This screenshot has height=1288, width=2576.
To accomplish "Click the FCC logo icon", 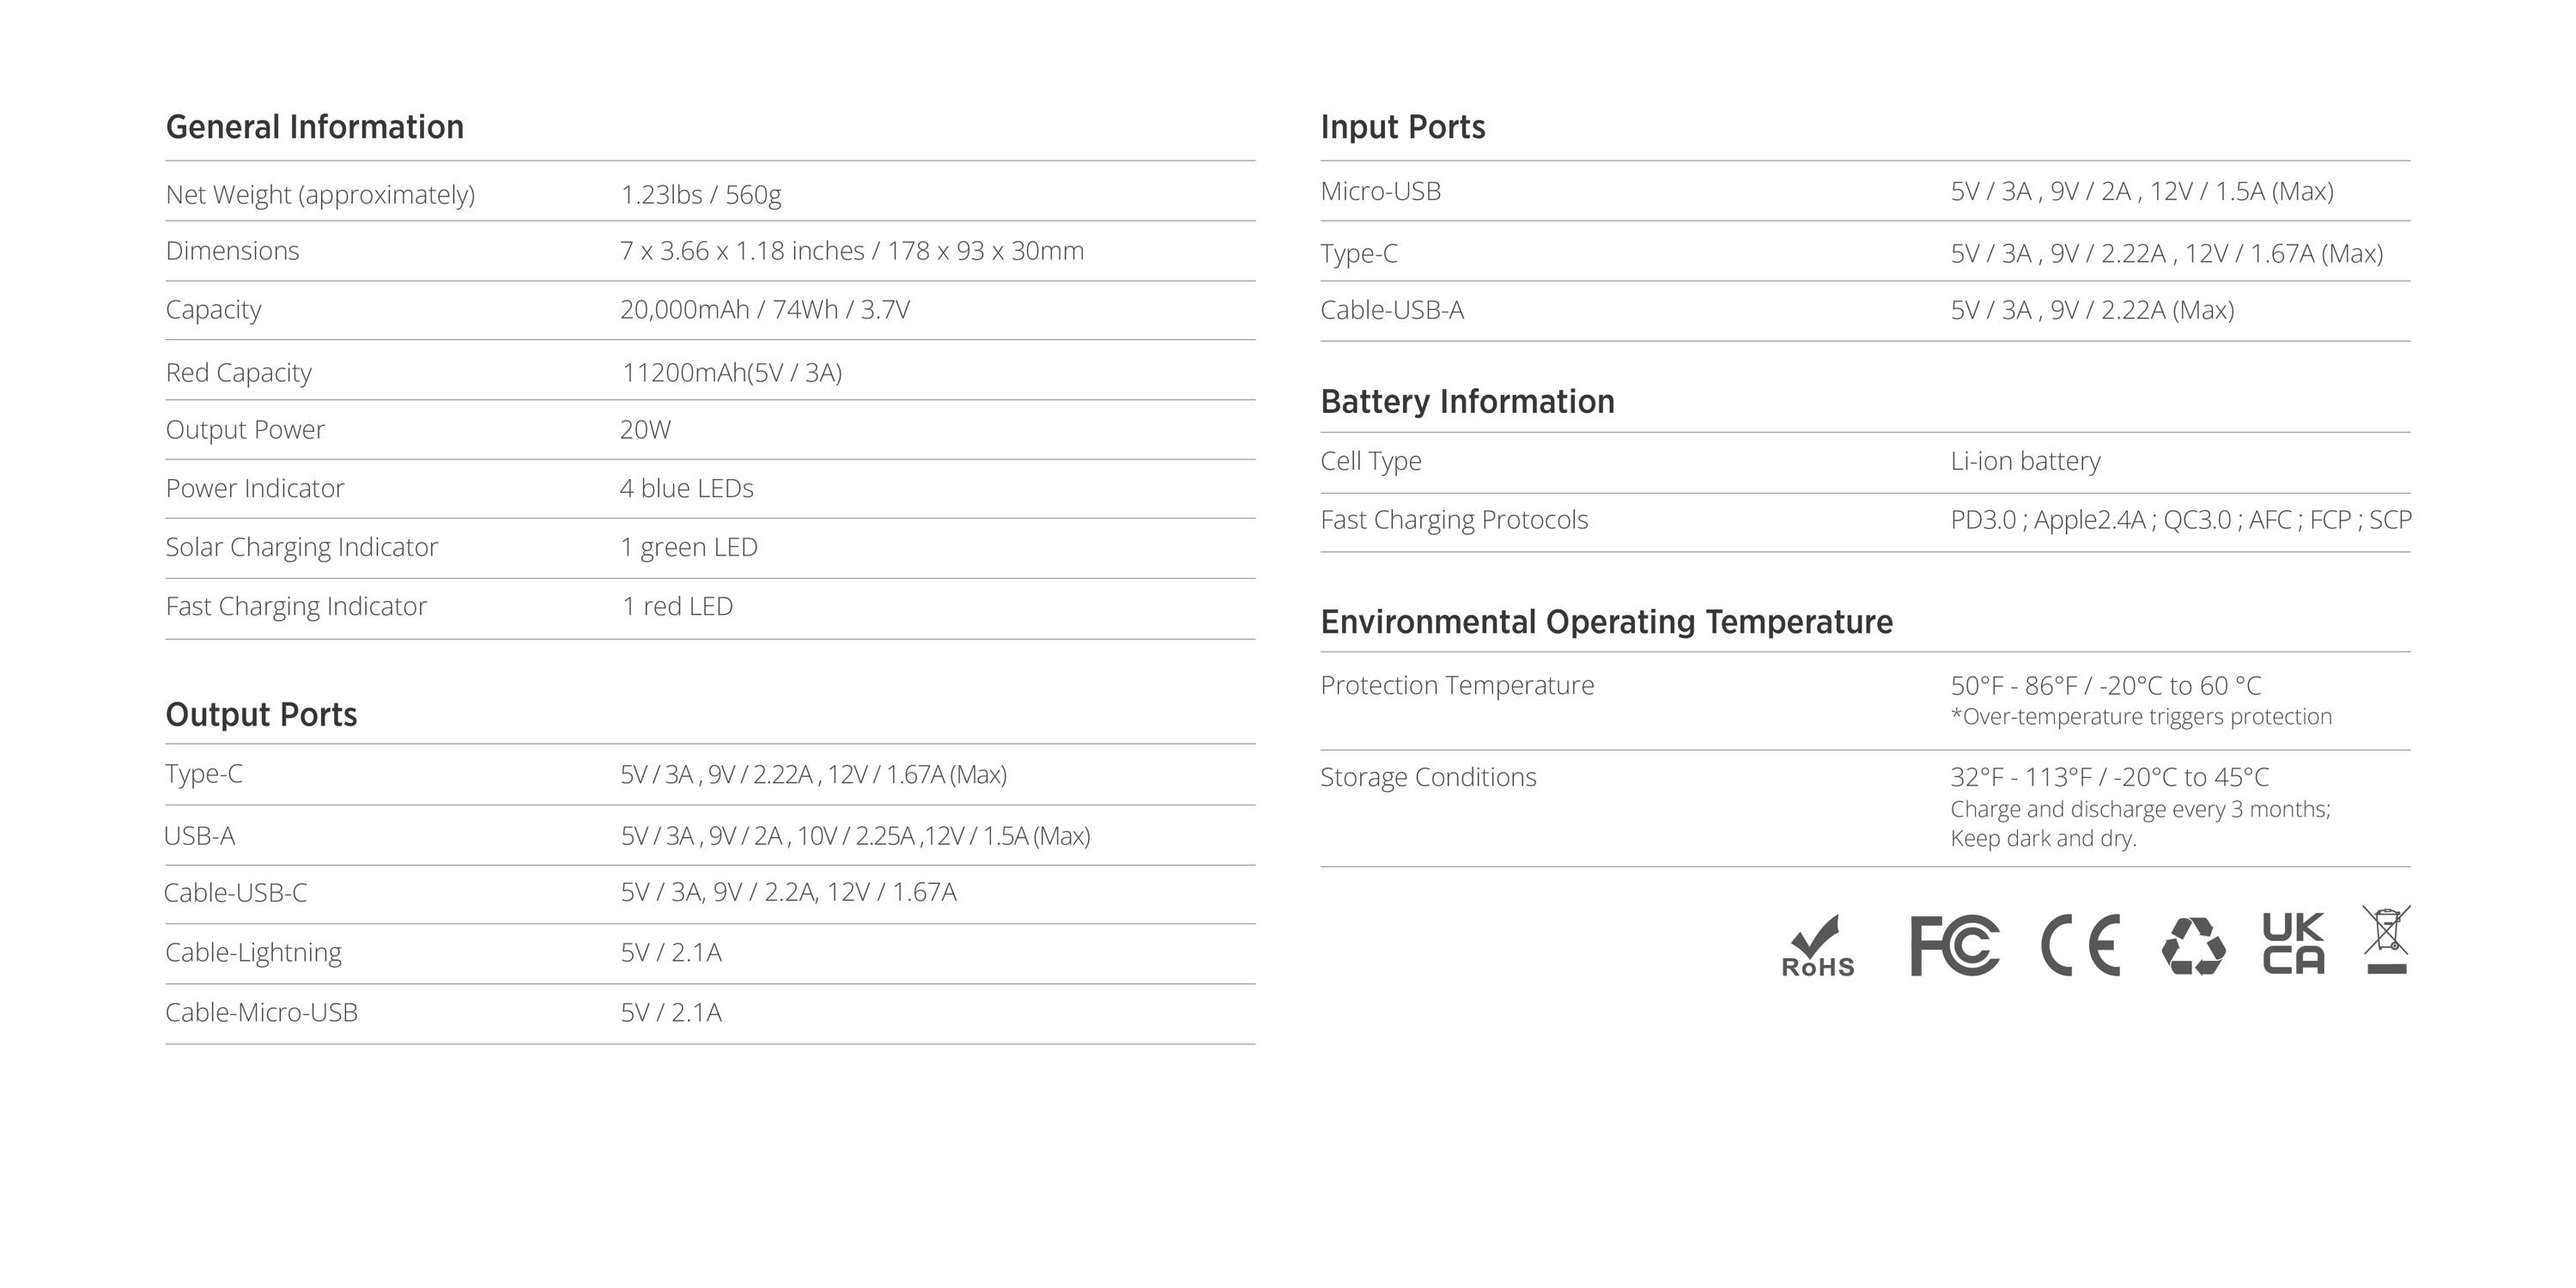I will 1954,945.
